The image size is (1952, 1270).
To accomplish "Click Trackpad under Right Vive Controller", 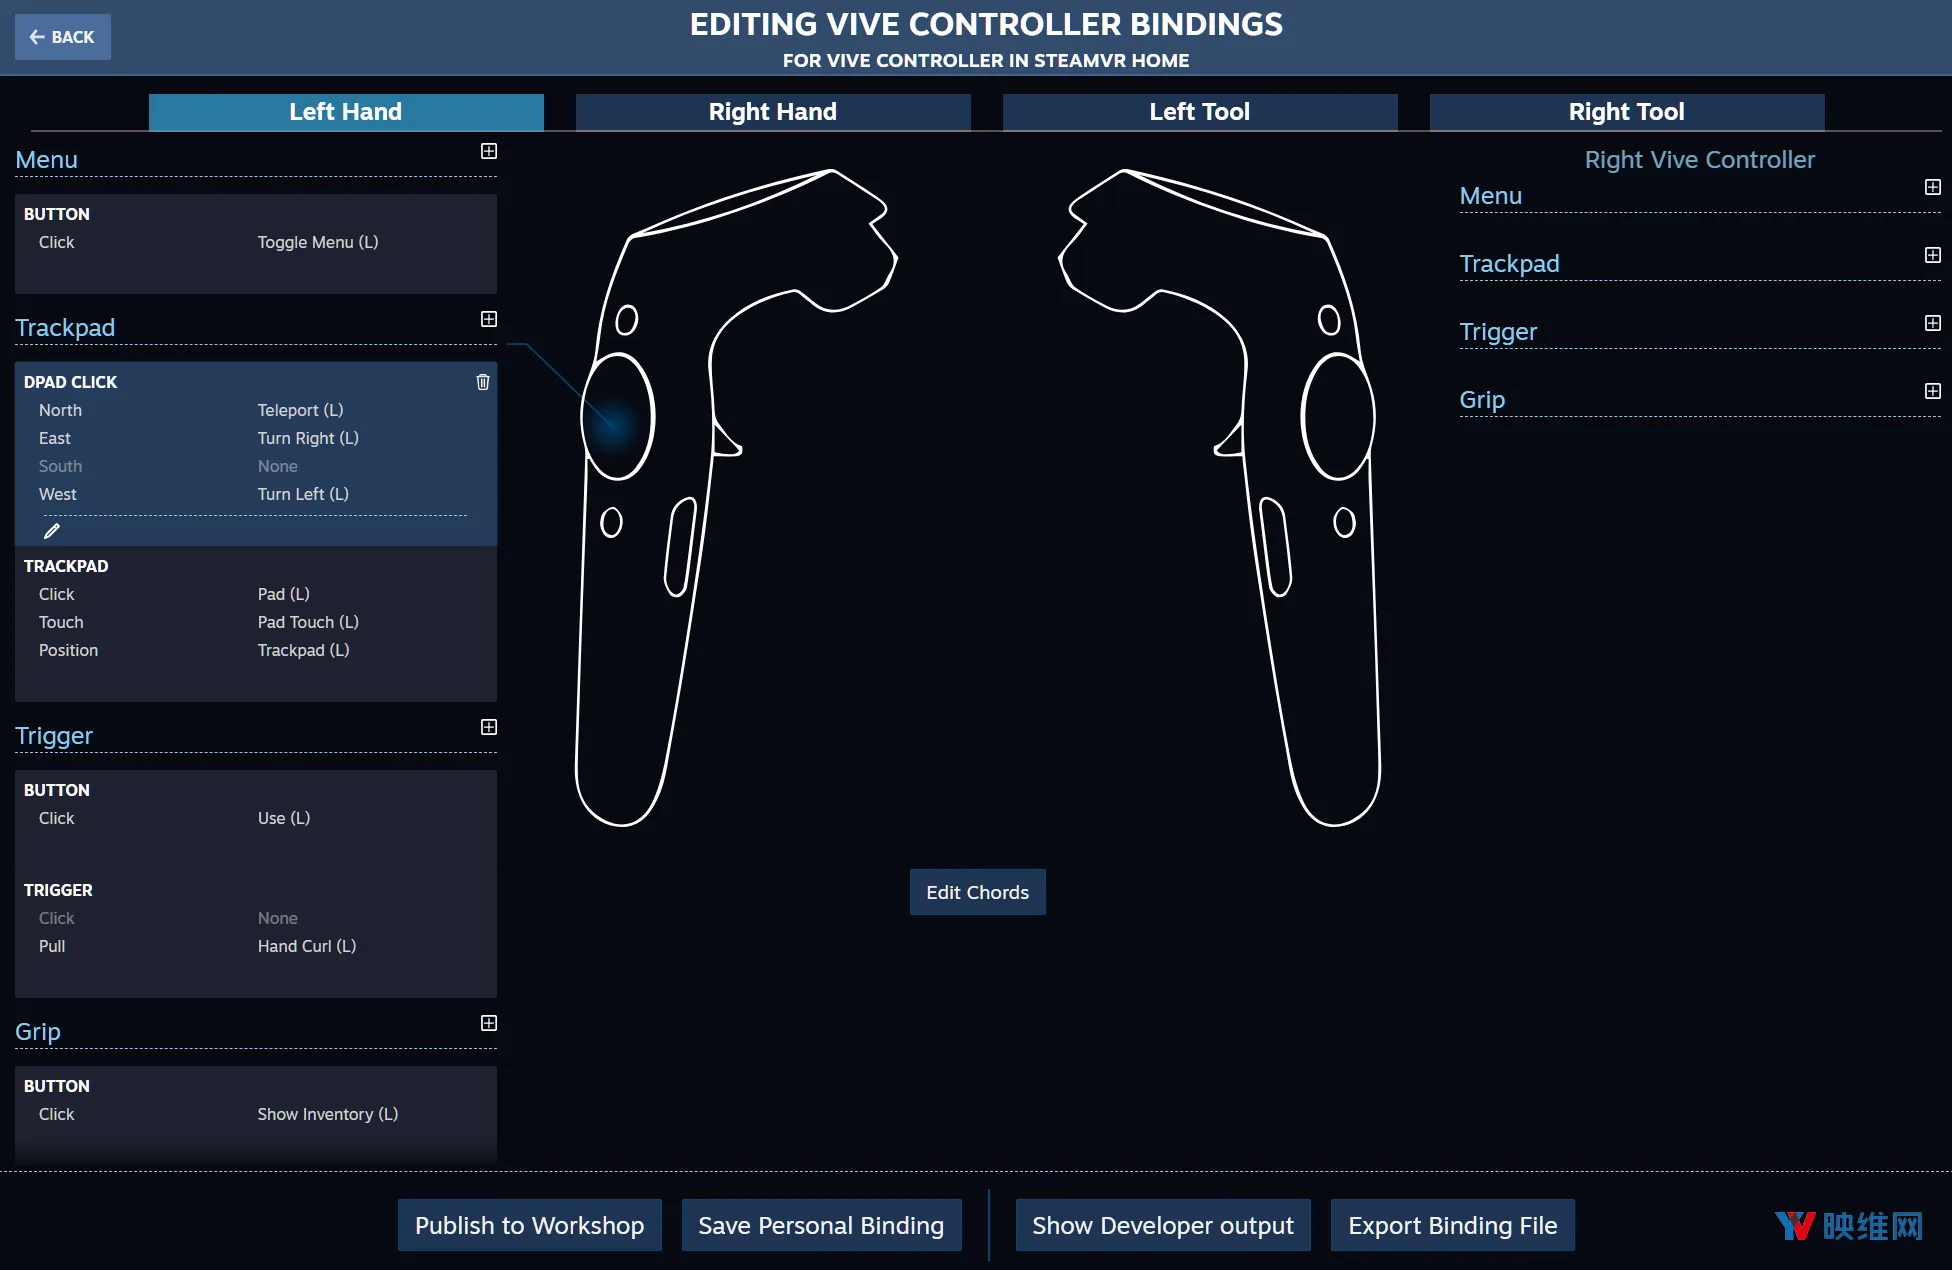I will pyautogui.click(x=1510, y=264).
